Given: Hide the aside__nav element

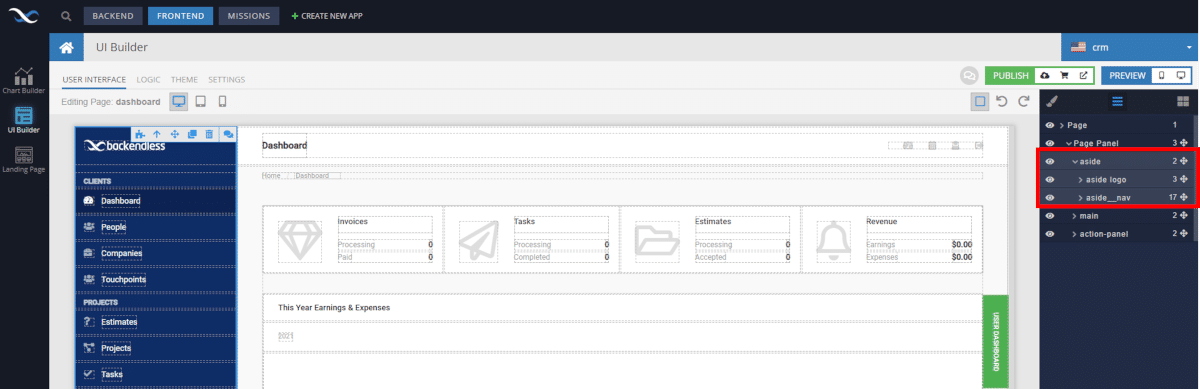Looking at the screenshot, I should (1050, 197).
